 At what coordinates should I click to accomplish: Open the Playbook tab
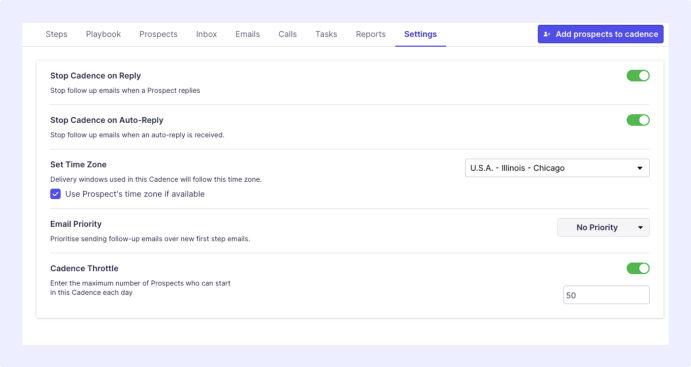point(103,34)
